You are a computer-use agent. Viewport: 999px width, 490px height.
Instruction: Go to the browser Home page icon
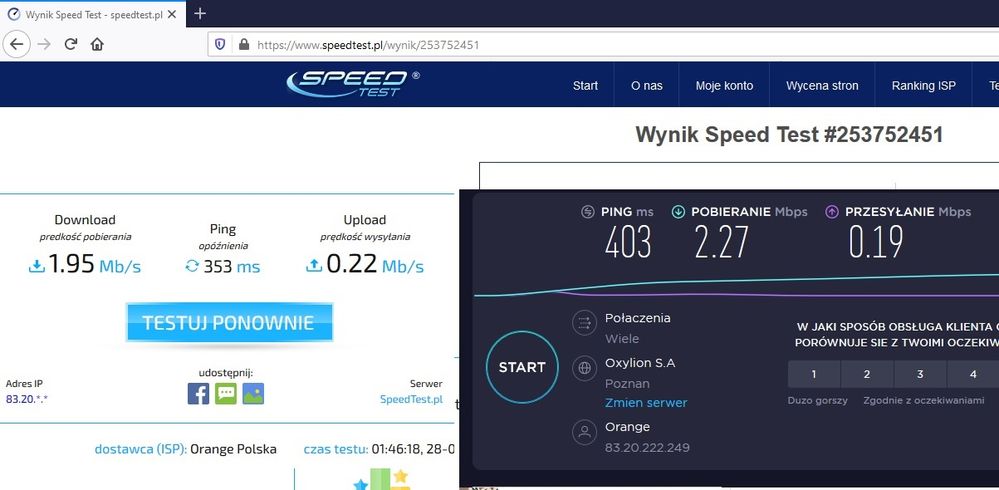tap(97, 44)
